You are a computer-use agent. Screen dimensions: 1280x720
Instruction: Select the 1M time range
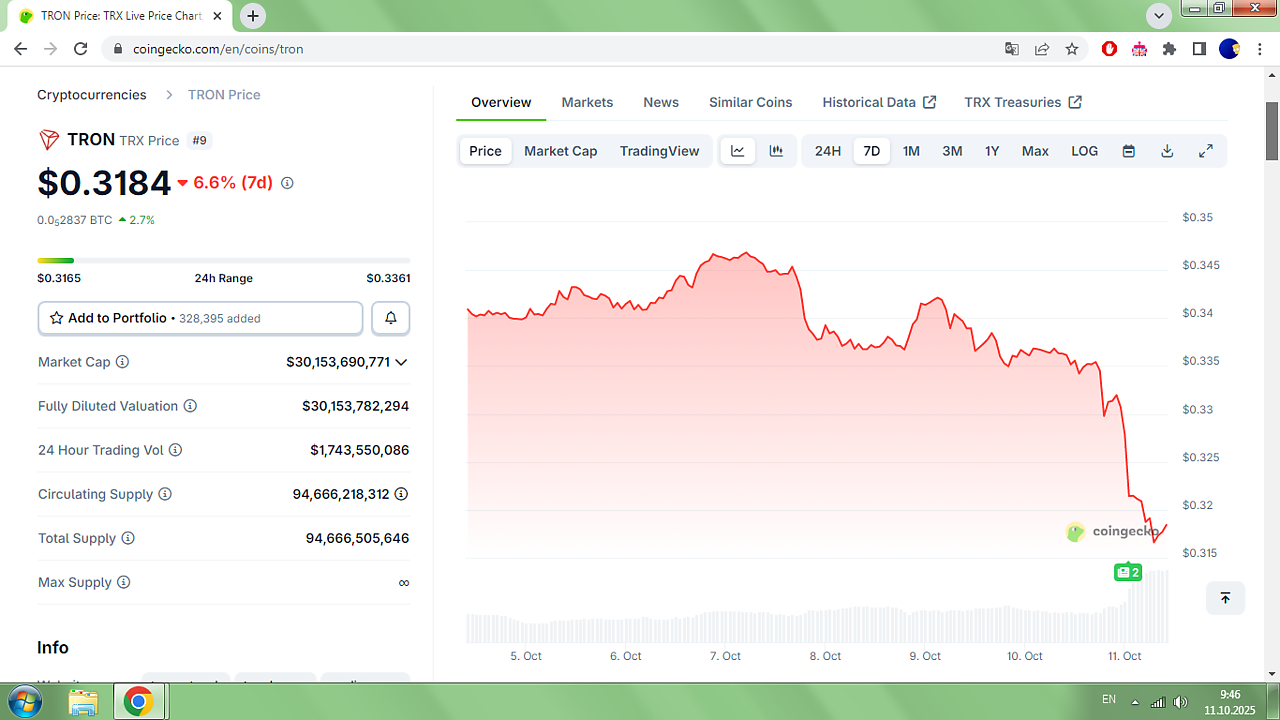[911, 151]
